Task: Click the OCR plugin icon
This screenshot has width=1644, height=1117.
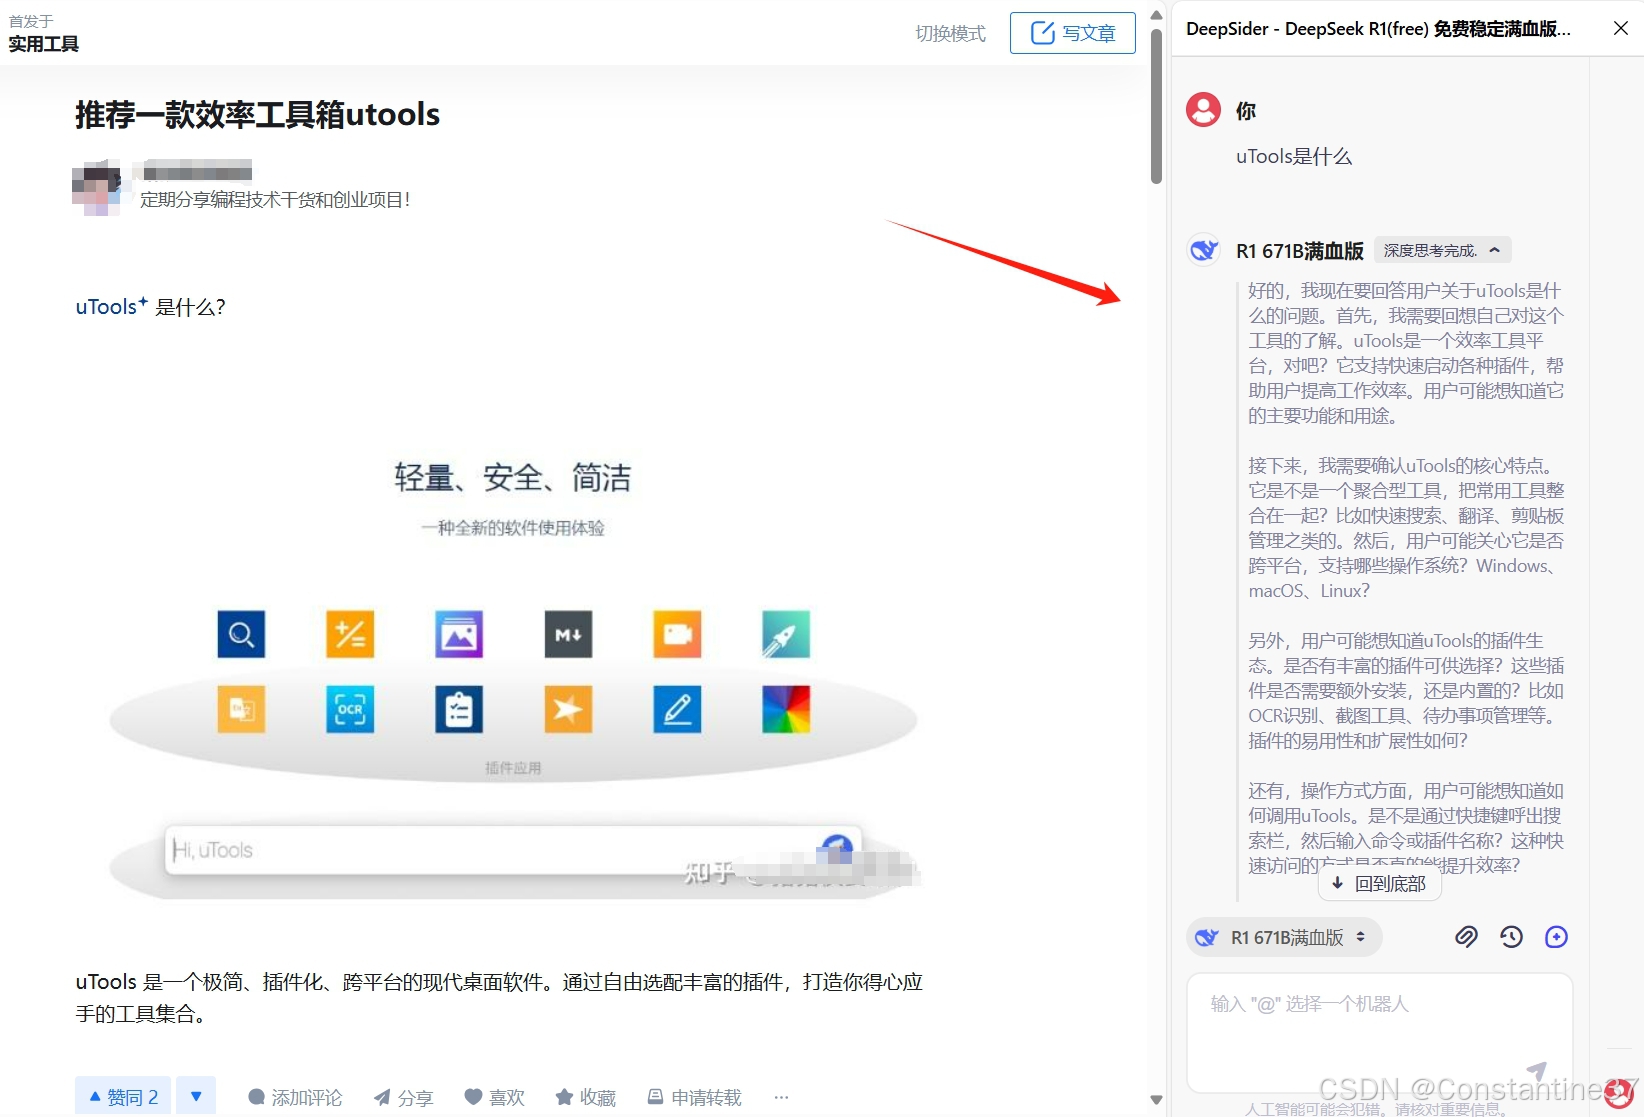Action: 350,709
